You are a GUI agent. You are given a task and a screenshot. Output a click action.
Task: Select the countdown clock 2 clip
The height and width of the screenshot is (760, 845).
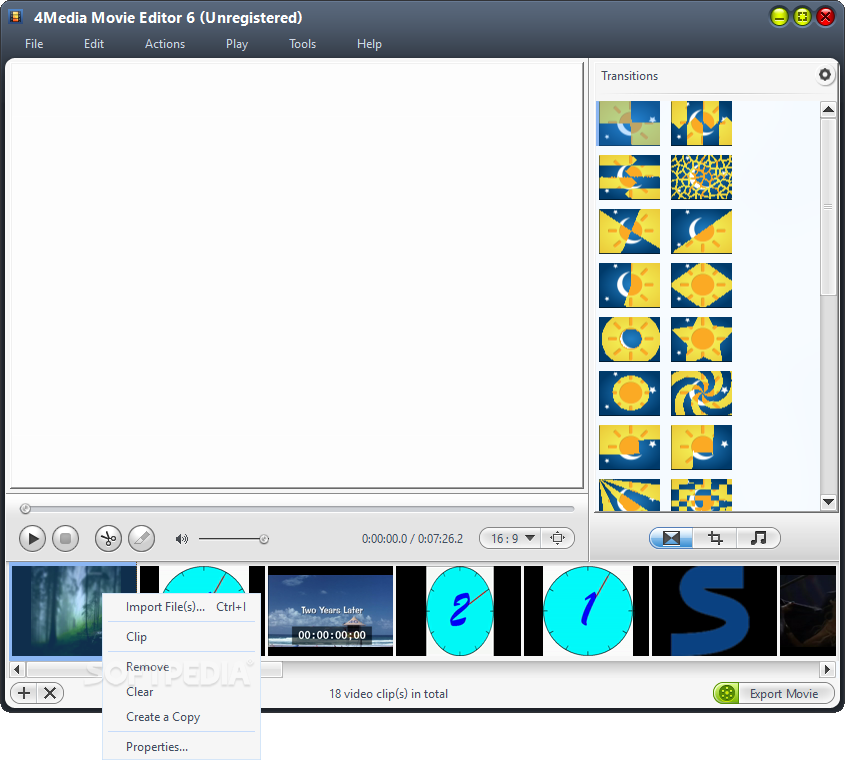pyautogui.click(x=459, y=611)
